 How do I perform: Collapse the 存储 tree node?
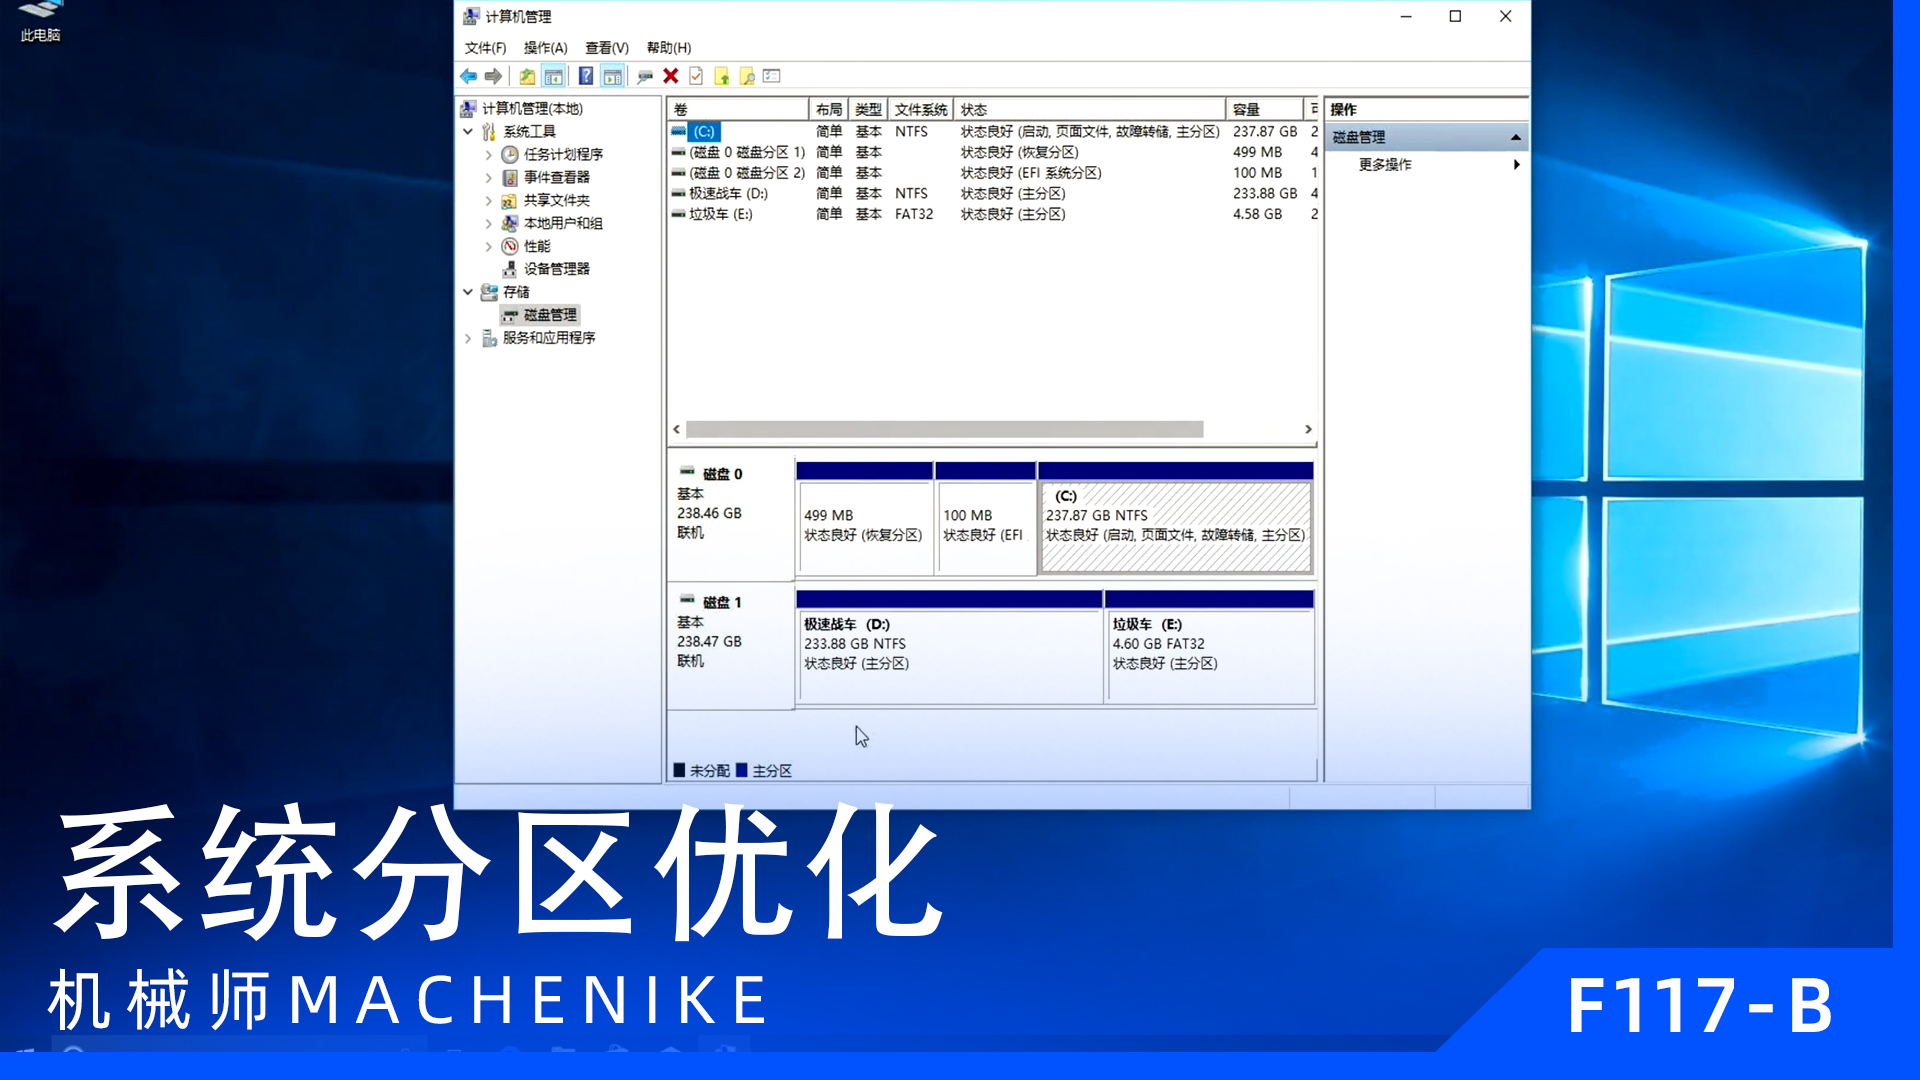468,292
